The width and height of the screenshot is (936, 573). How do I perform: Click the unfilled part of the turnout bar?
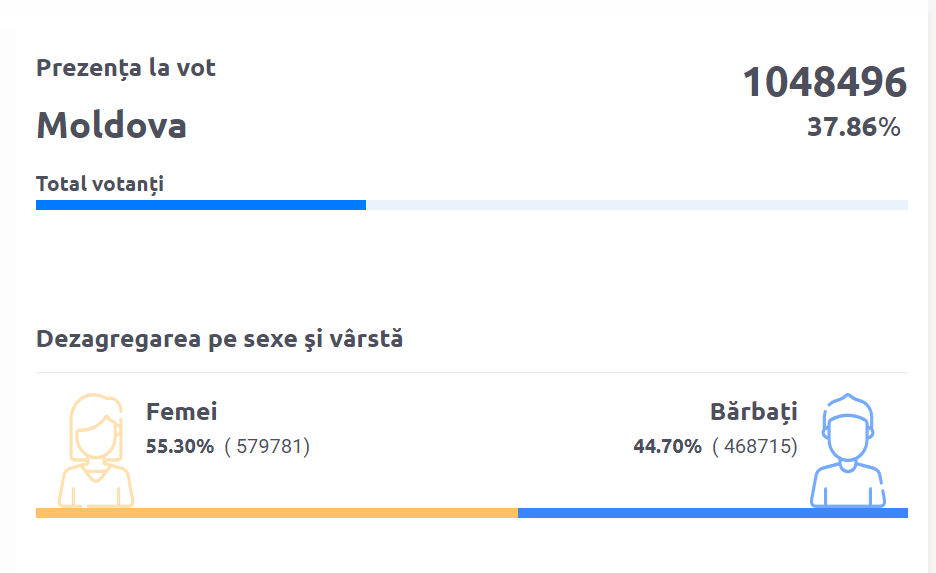pyautogui.click(x=637, y=205)
